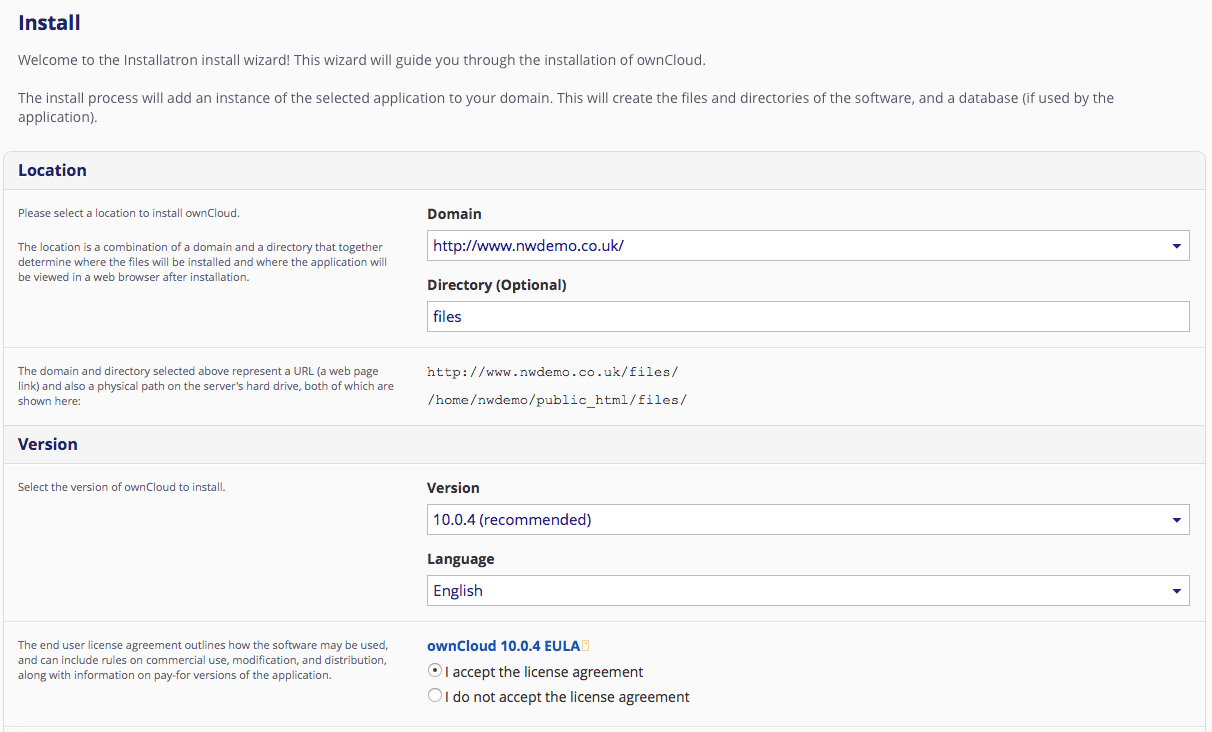Open the Version dropdown showing 10.0.4

coord(808,520)
